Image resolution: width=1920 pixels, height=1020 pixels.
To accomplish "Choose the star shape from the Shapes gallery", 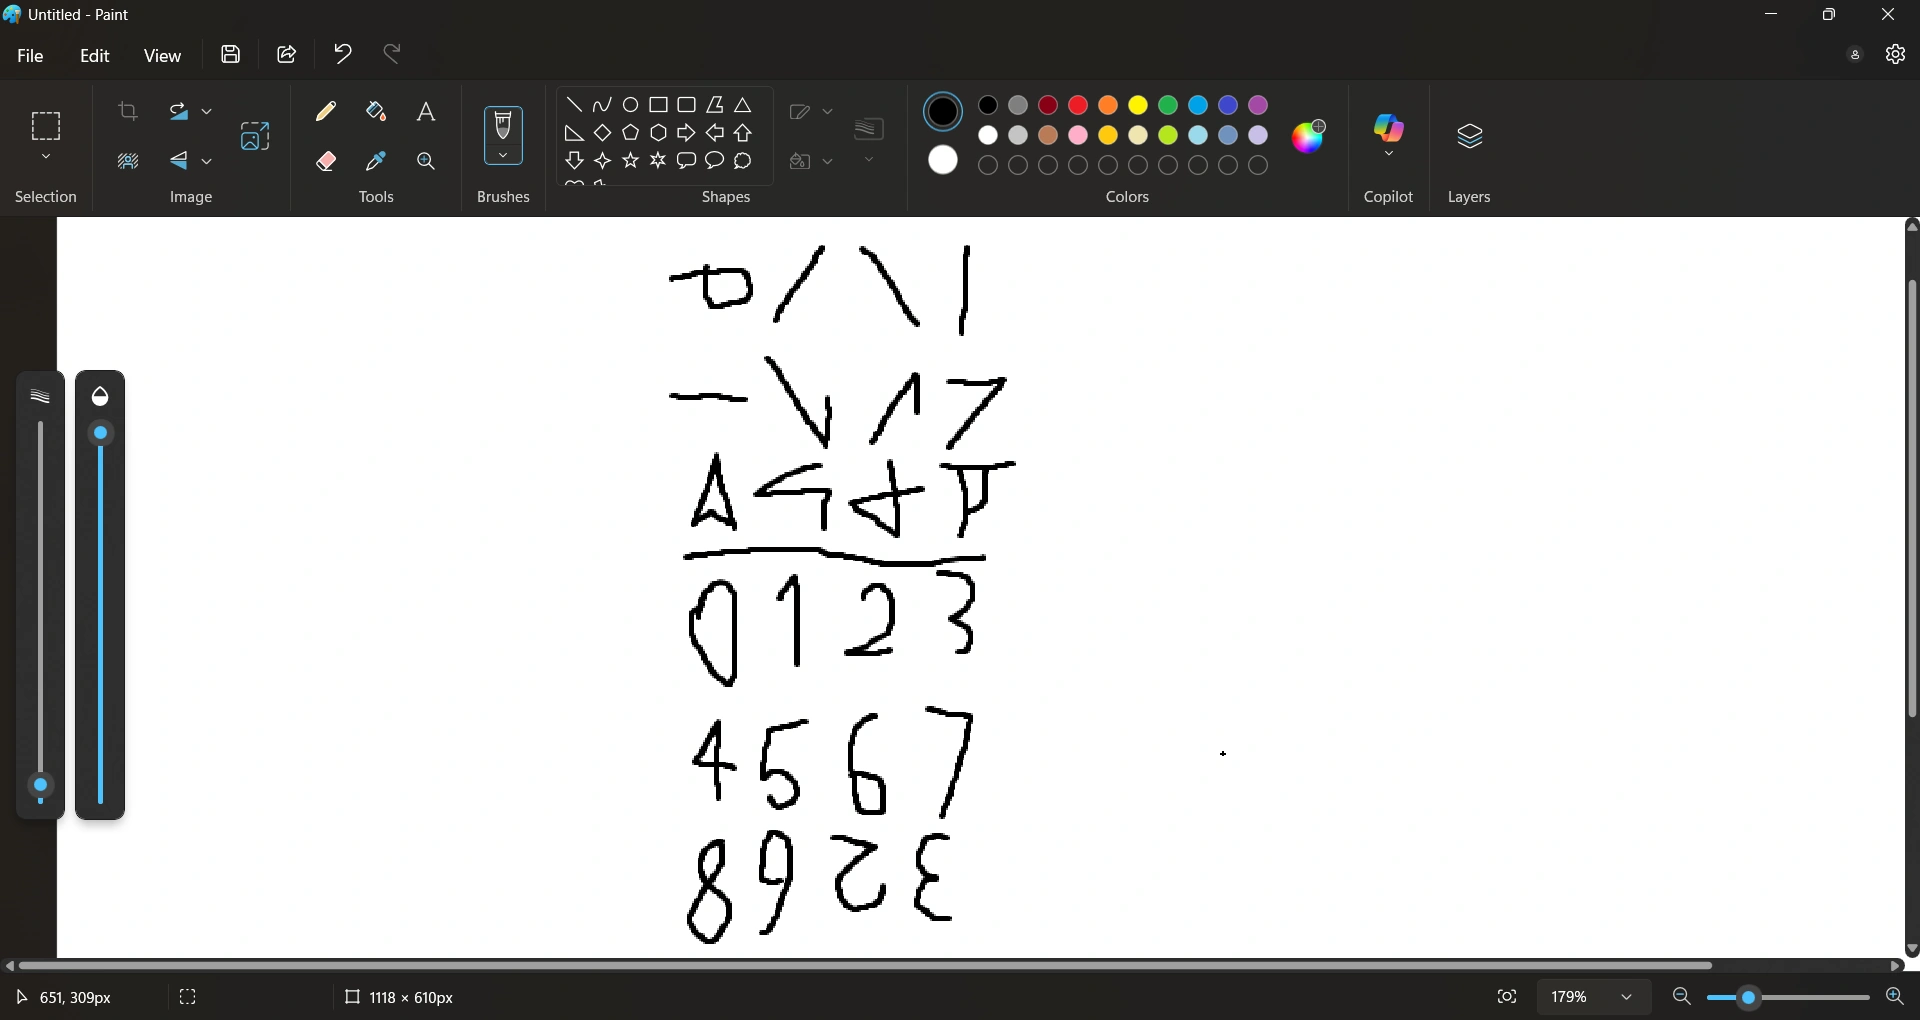I will tap(631, 160).
